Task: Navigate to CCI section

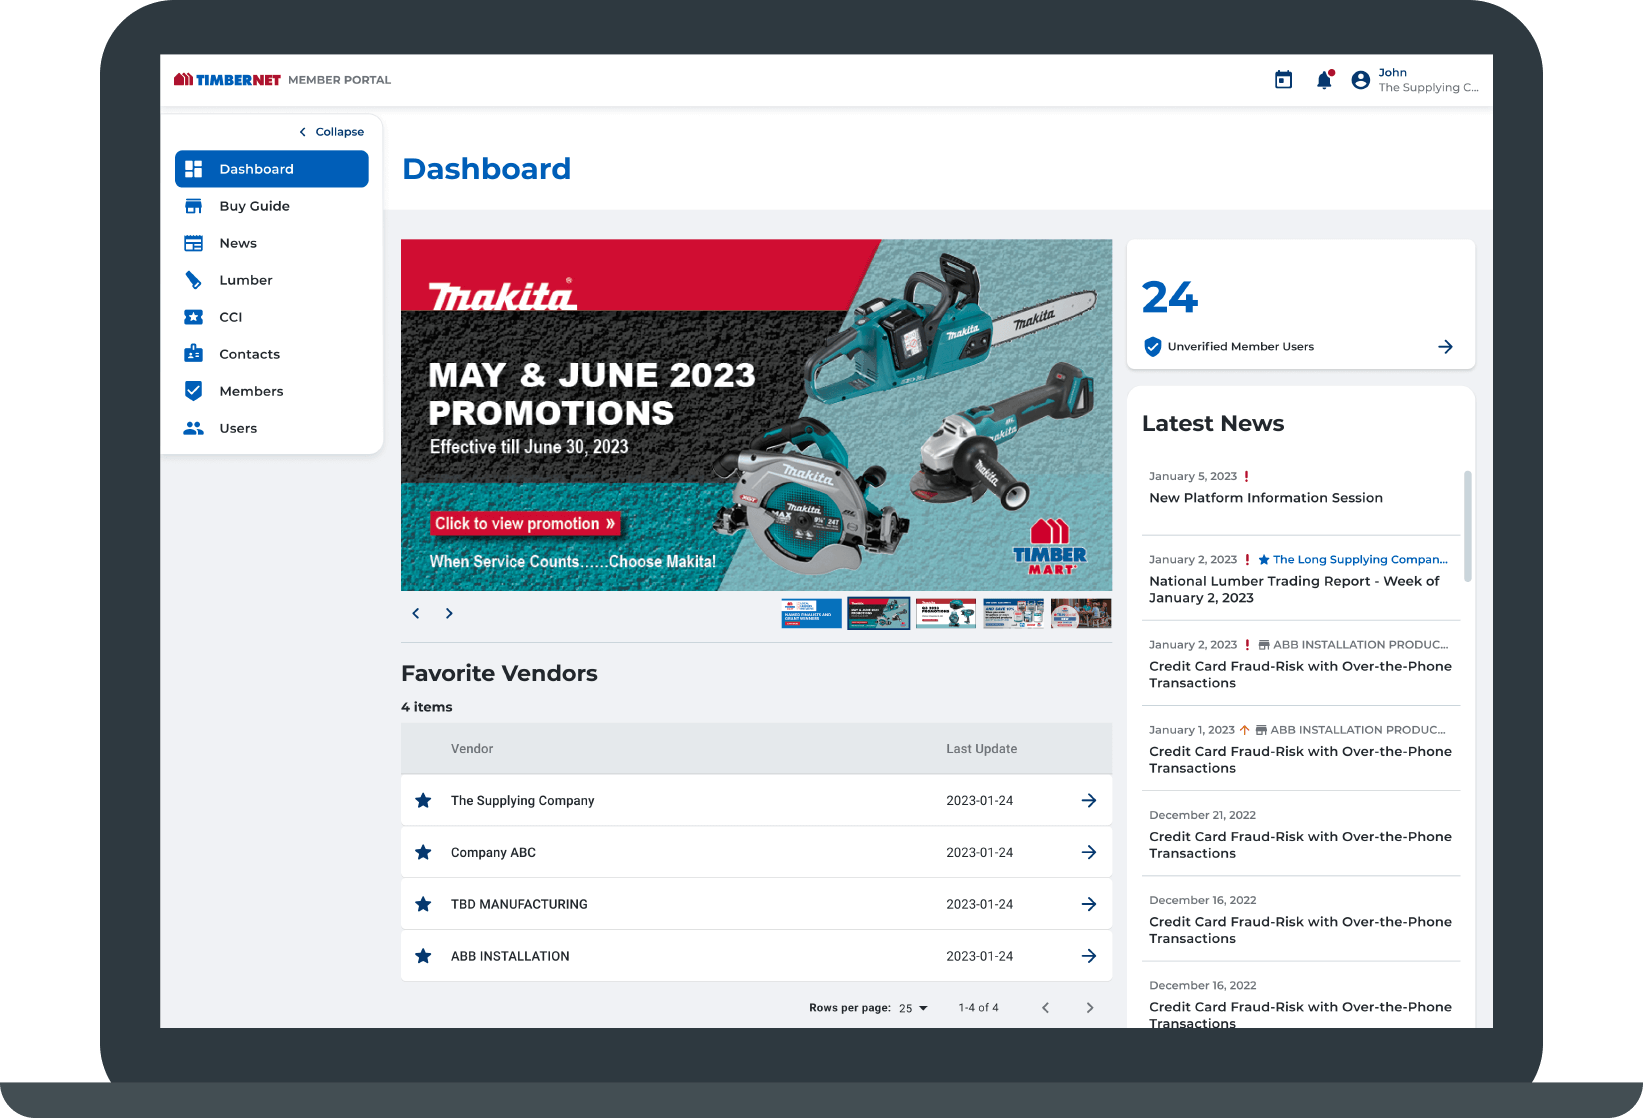Action: (x=272, y=317)
